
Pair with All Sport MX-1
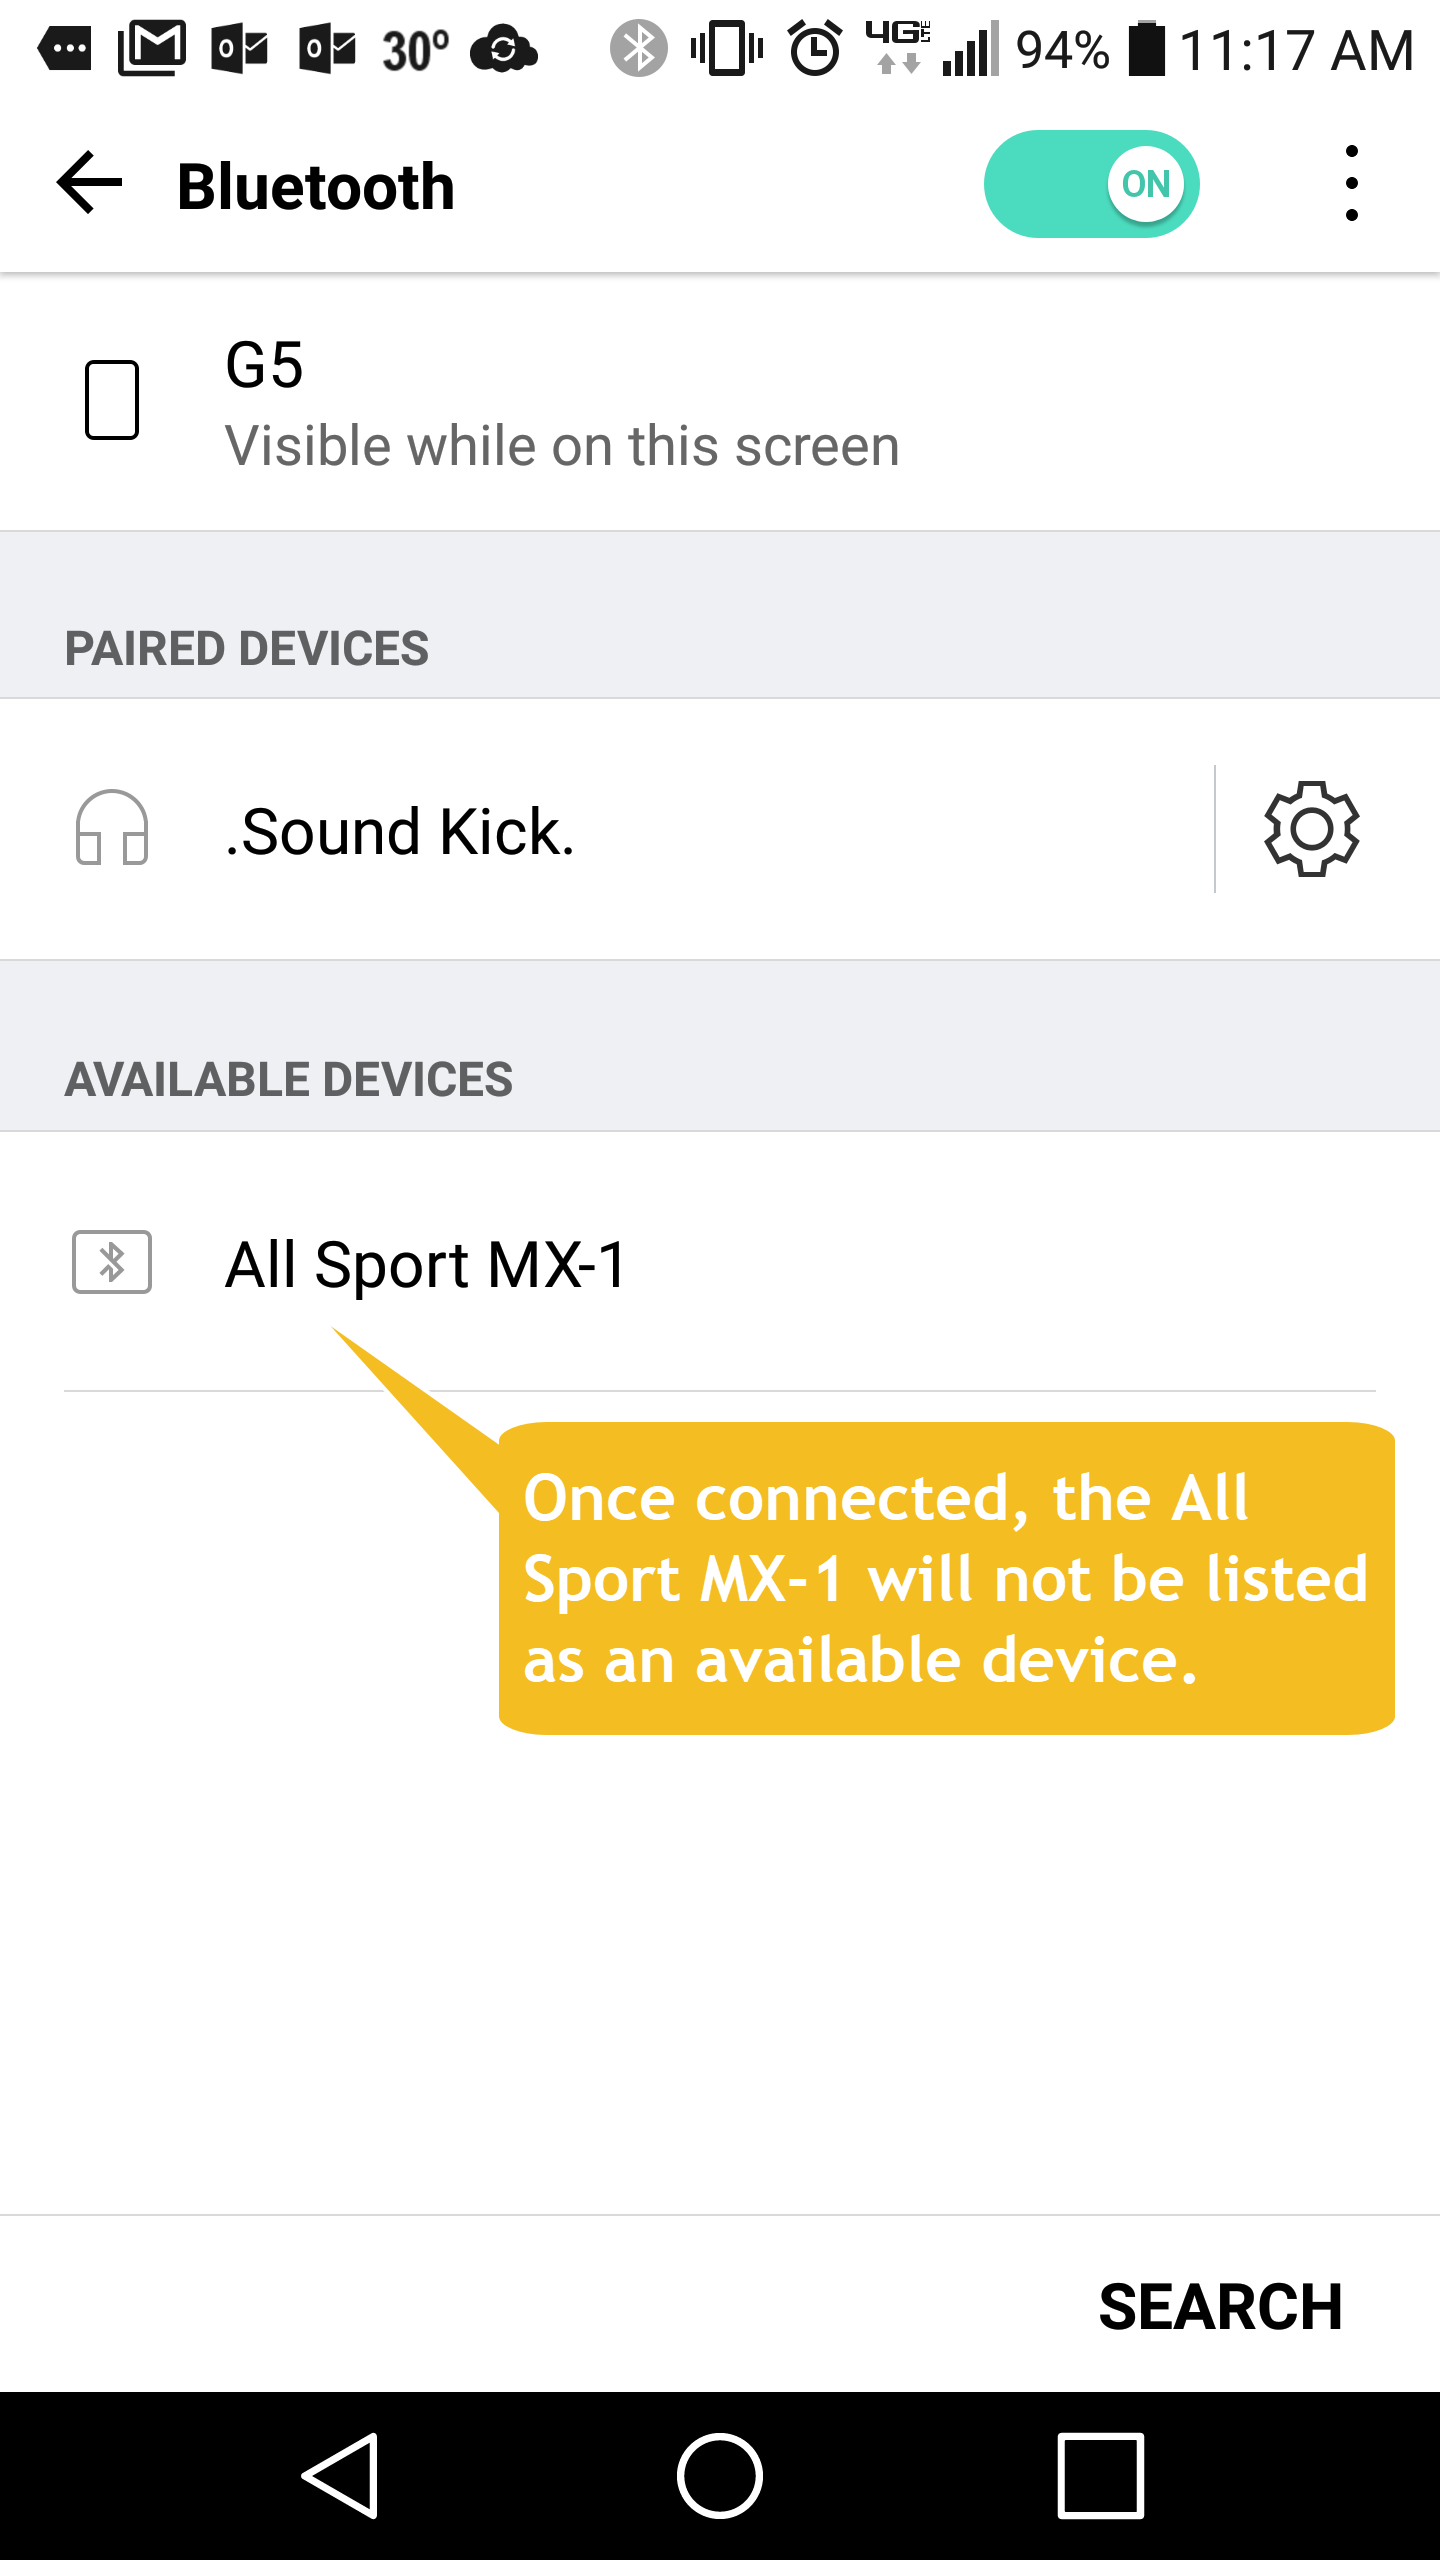point(426,1264)
